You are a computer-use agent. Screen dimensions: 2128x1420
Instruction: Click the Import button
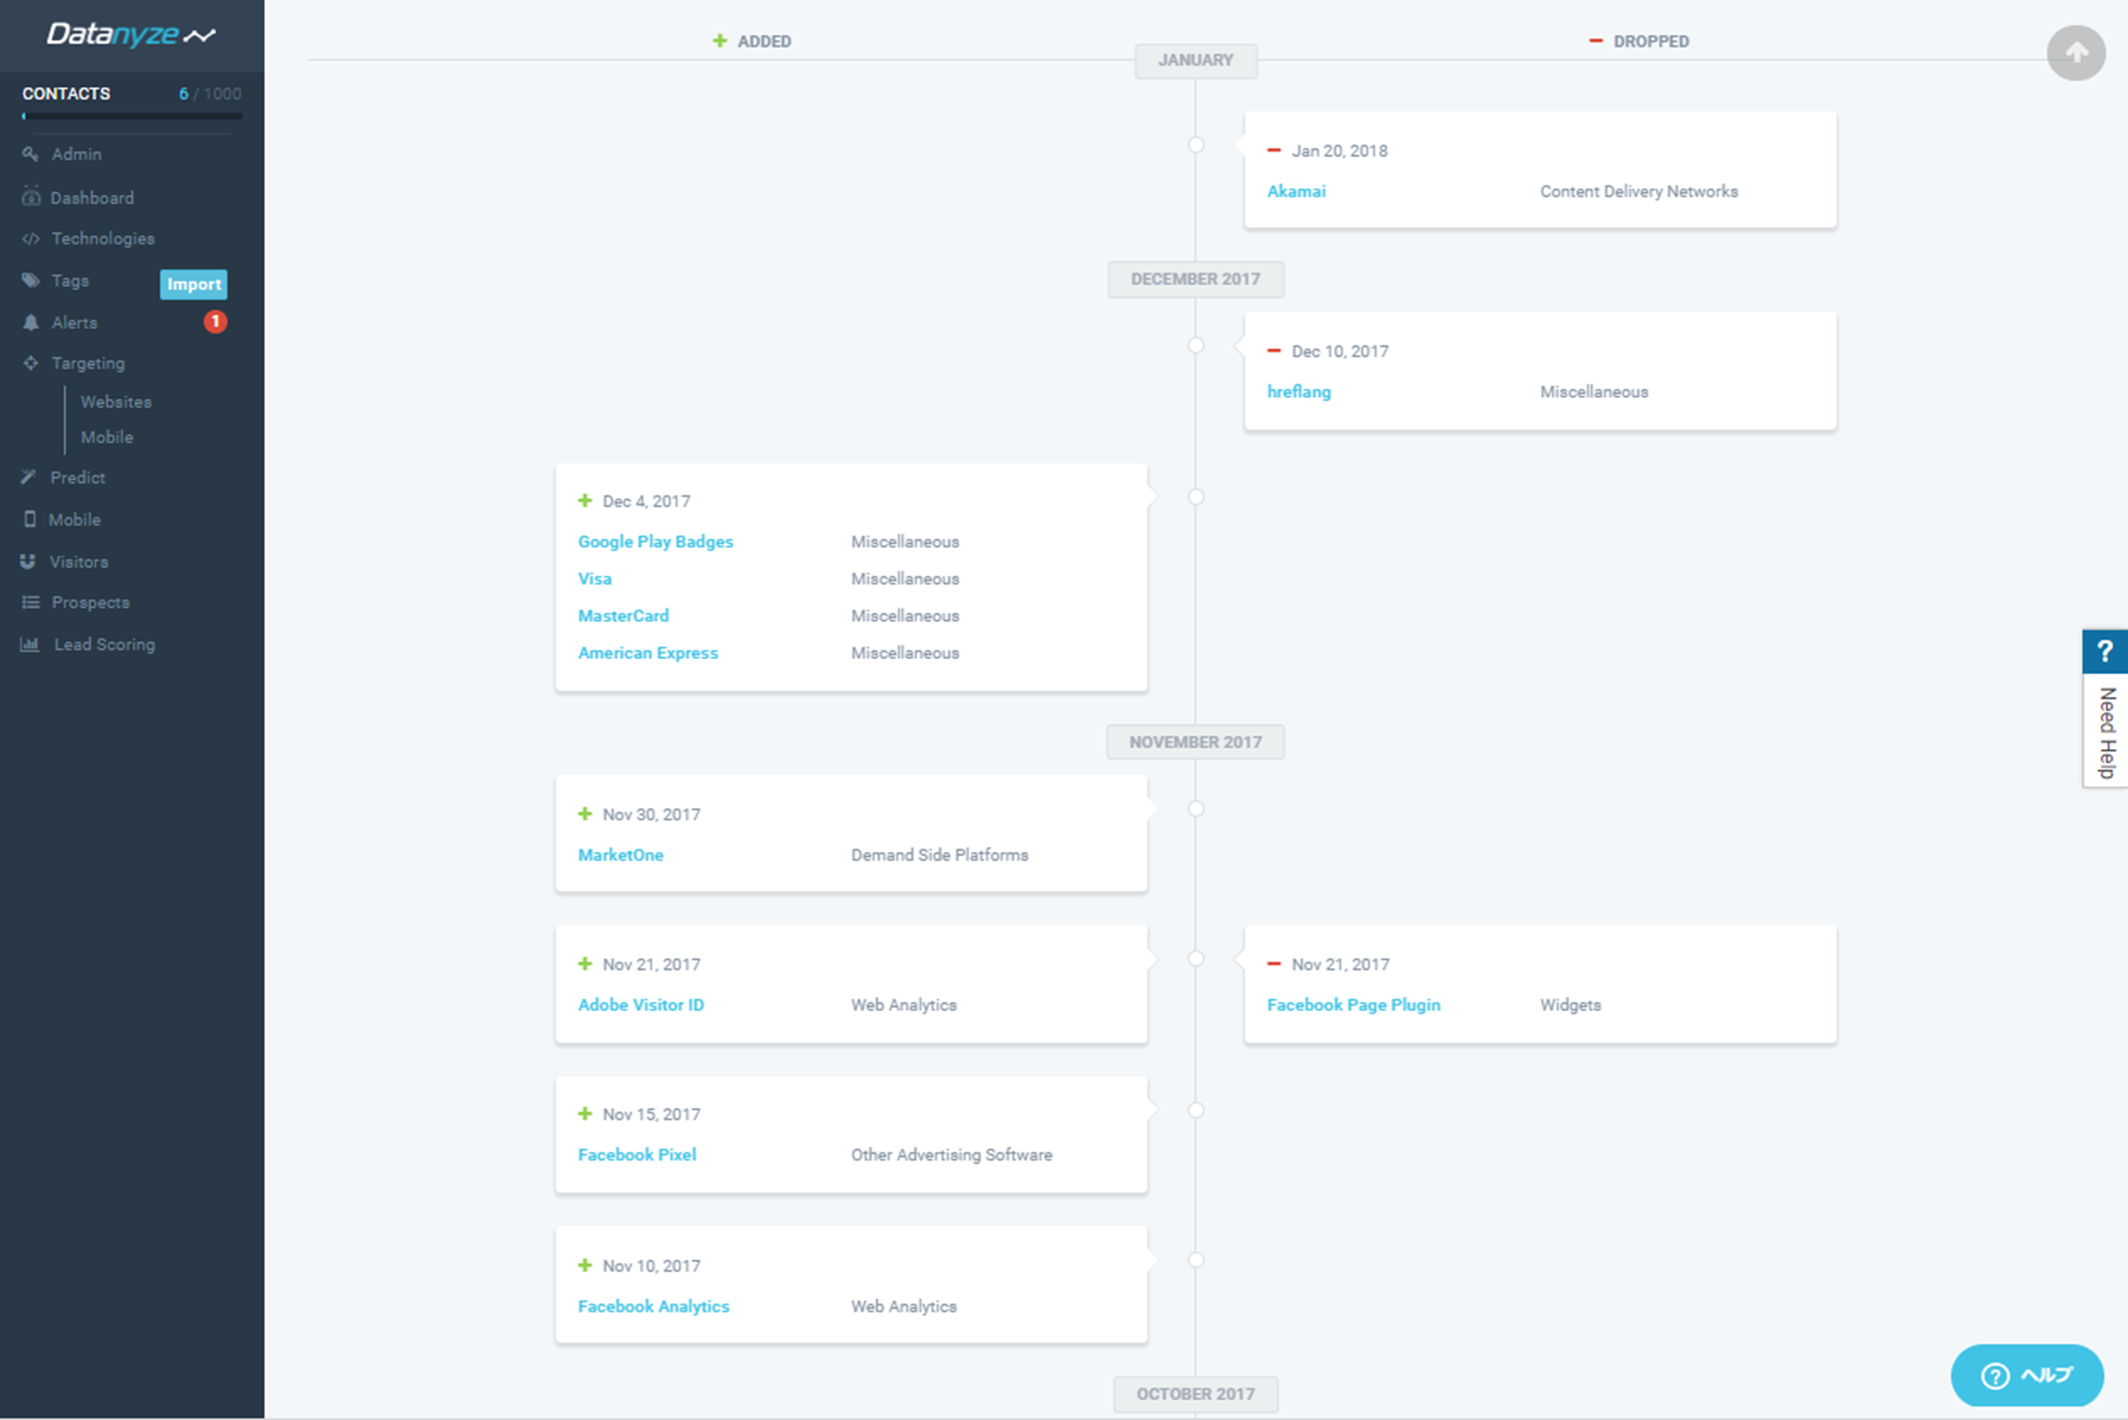194,284
